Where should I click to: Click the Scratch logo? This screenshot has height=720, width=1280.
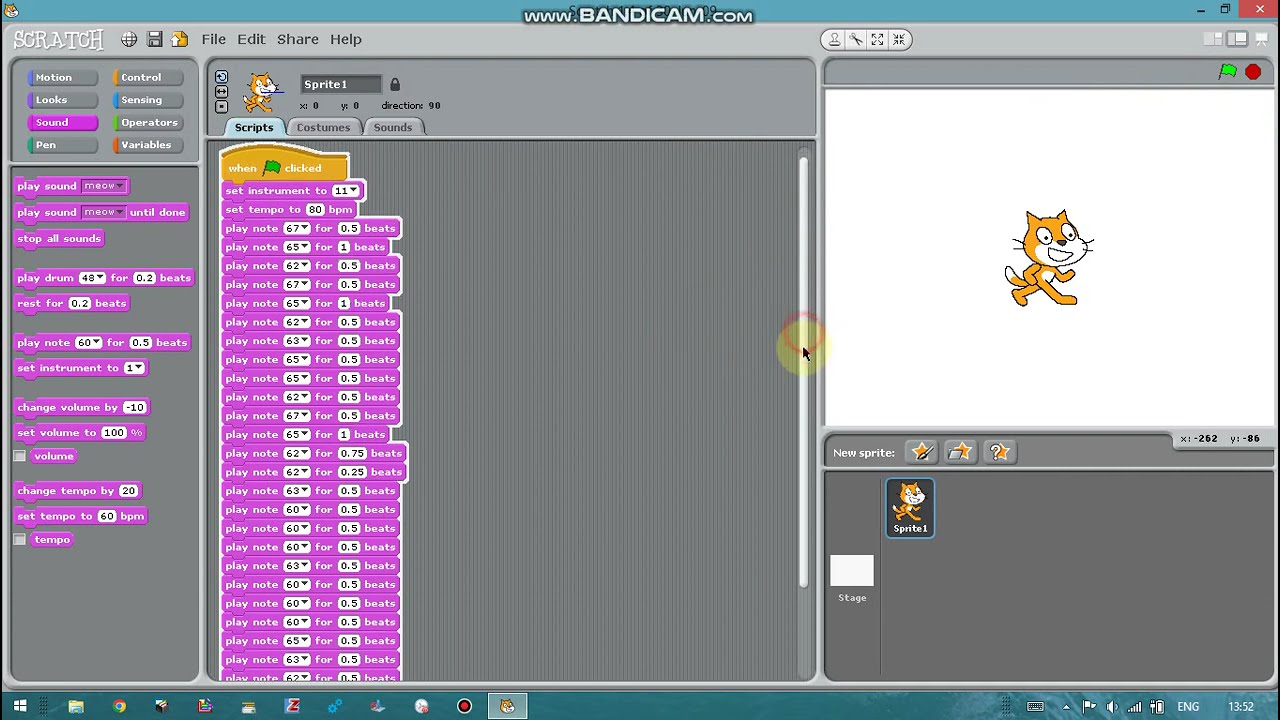point(58,39)
